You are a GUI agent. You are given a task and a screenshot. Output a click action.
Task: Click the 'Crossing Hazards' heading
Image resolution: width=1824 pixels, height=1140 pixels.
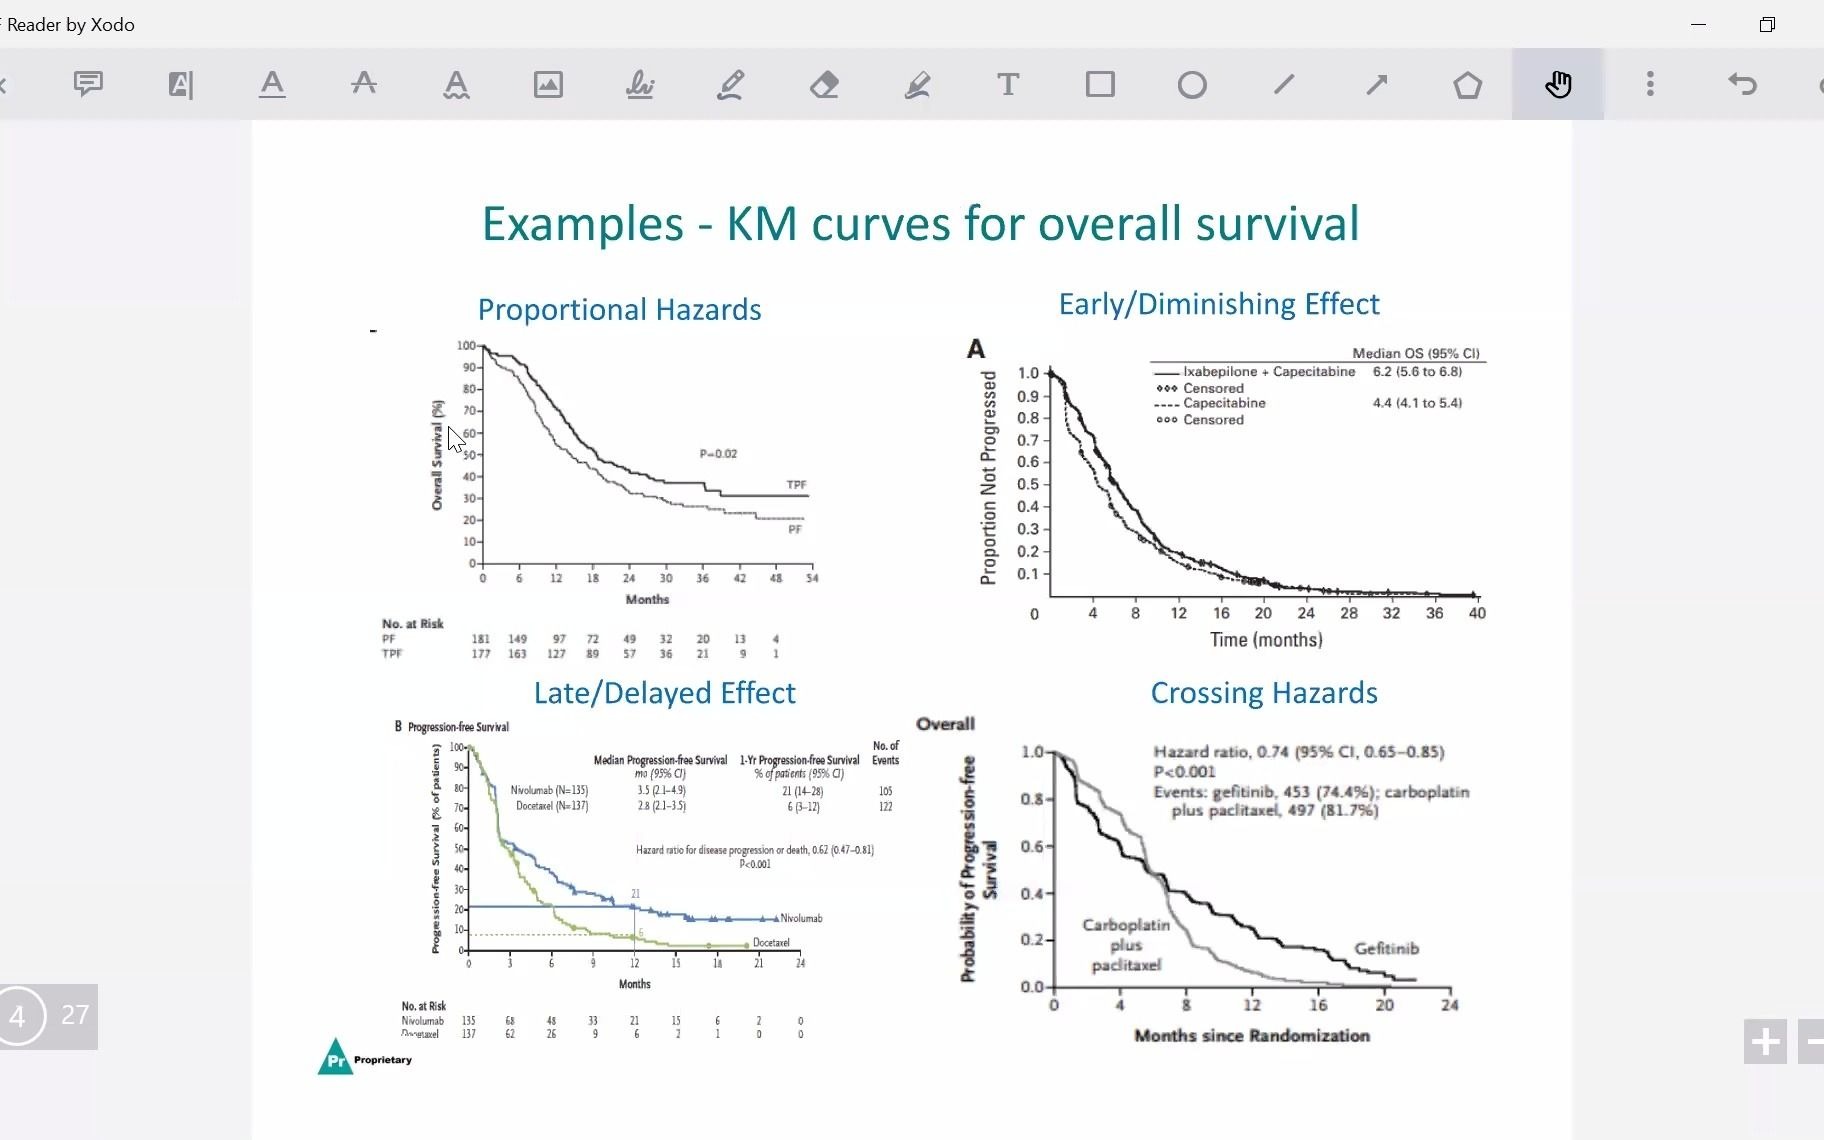(1264, 693)
